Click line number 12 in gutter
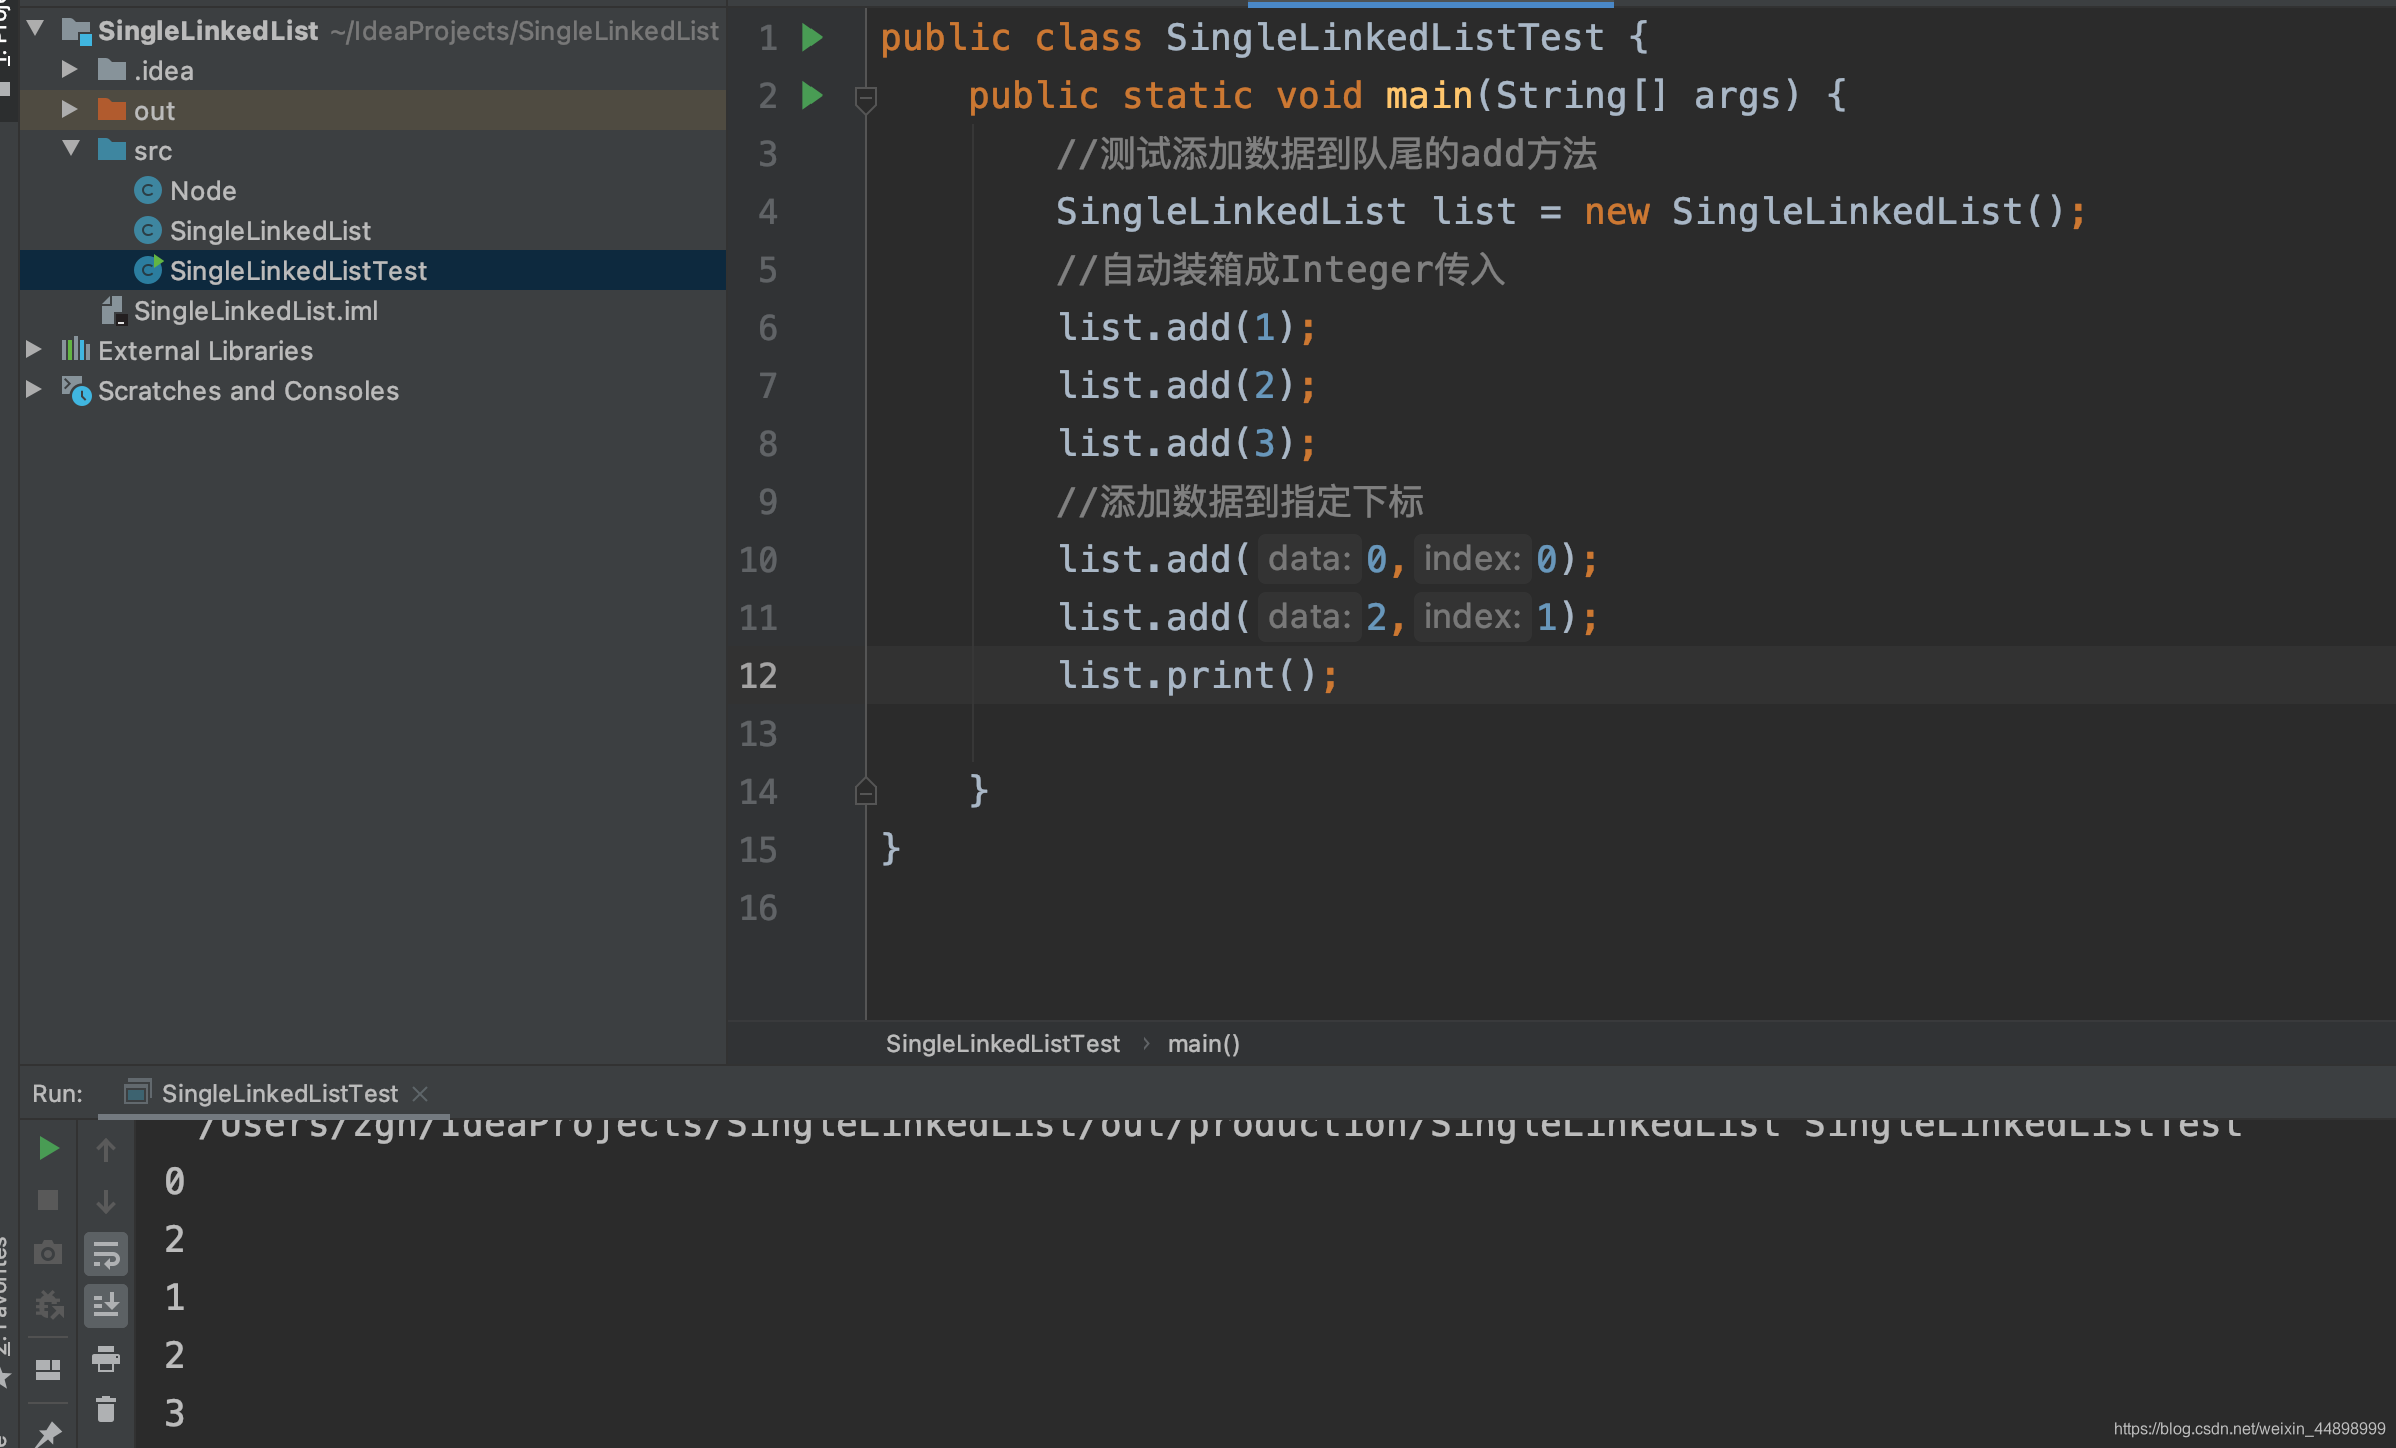Viewport: 2396px width, 1448px height. pyautogui.click(x=758, y=676)
